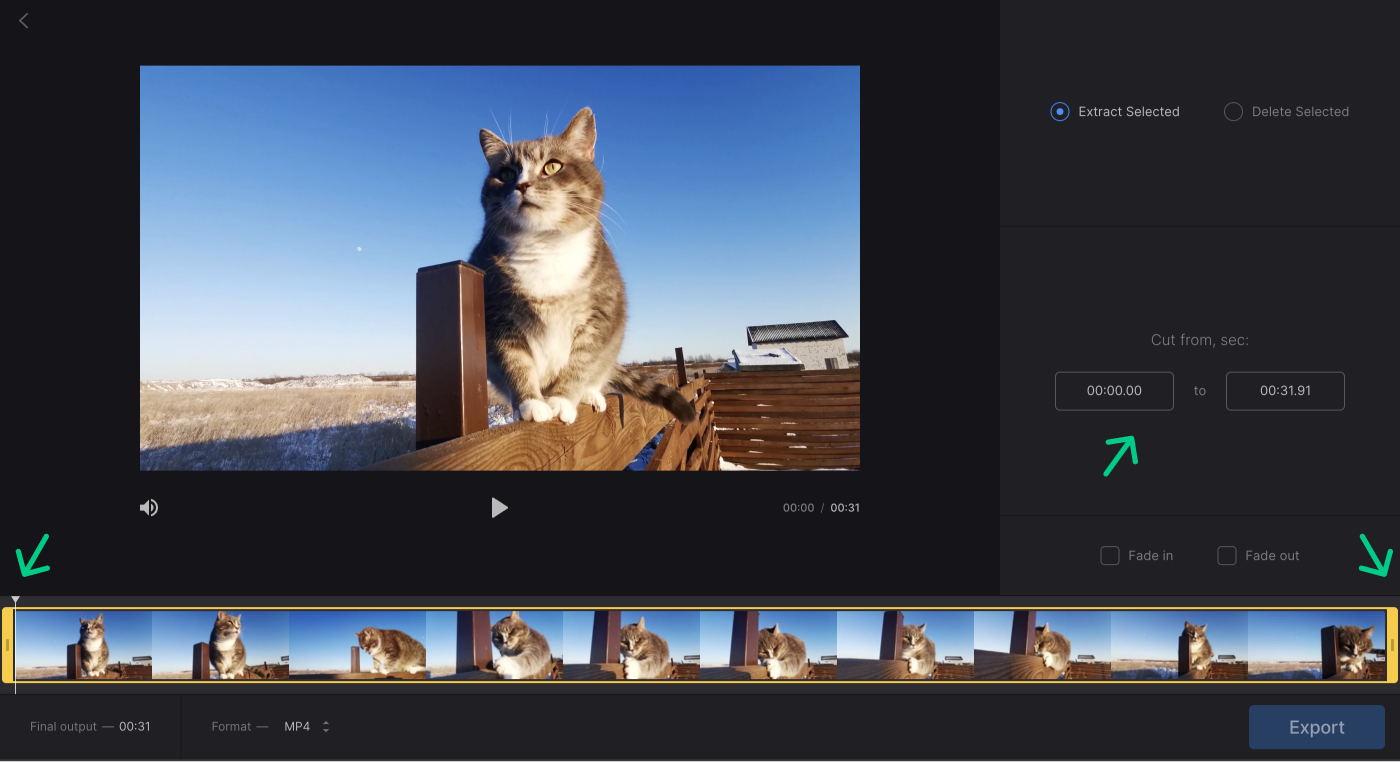Click the 00:00 / 00:31 playback time
This screenshot has width=1400, height=762.
(x=821, y=508)
